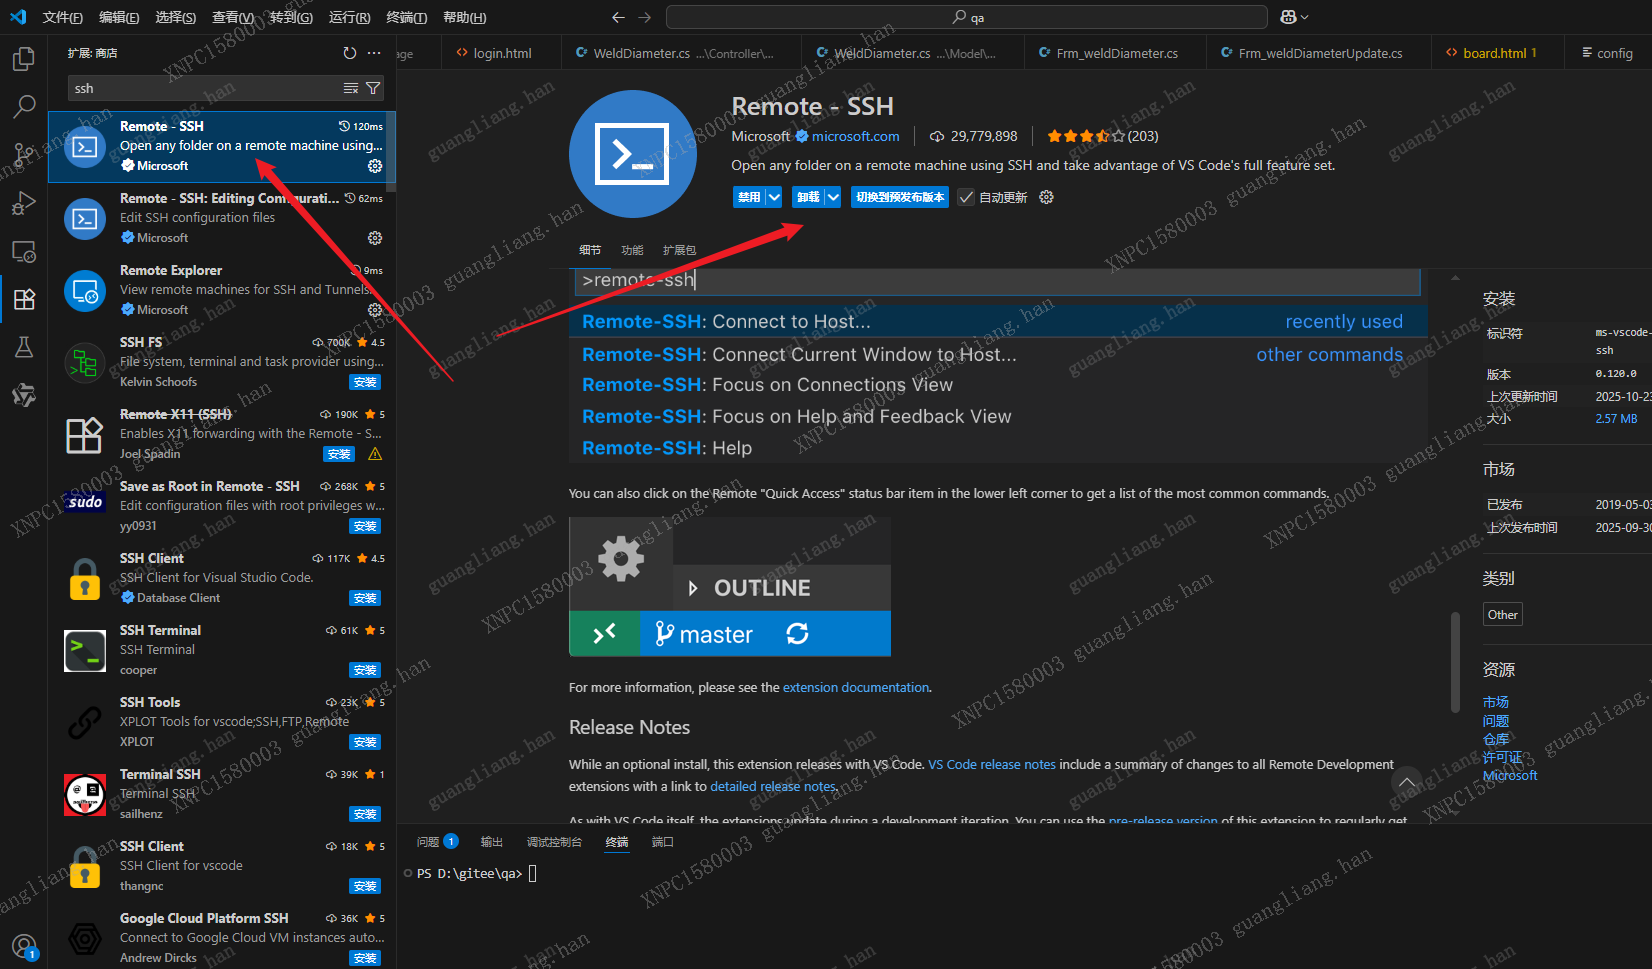Open the Extension Pack tab
This screenshot has width=1652, height=969.
point(679,250)
